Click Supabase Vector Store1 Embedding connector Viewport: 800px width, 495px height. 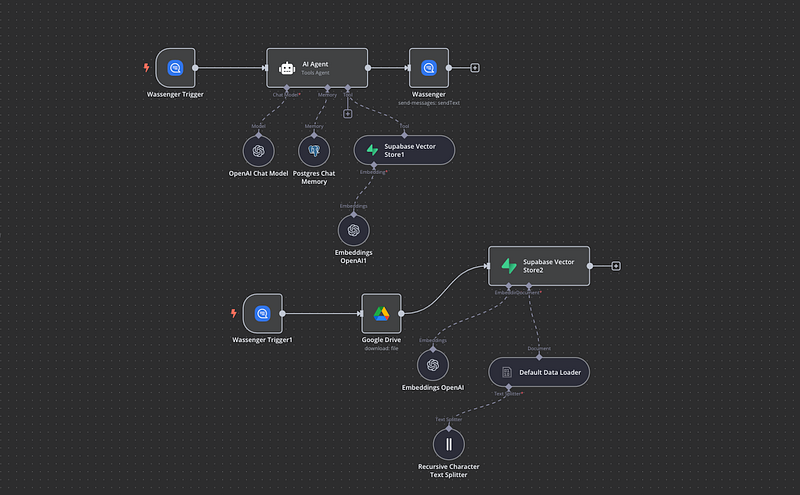[375, 167]
